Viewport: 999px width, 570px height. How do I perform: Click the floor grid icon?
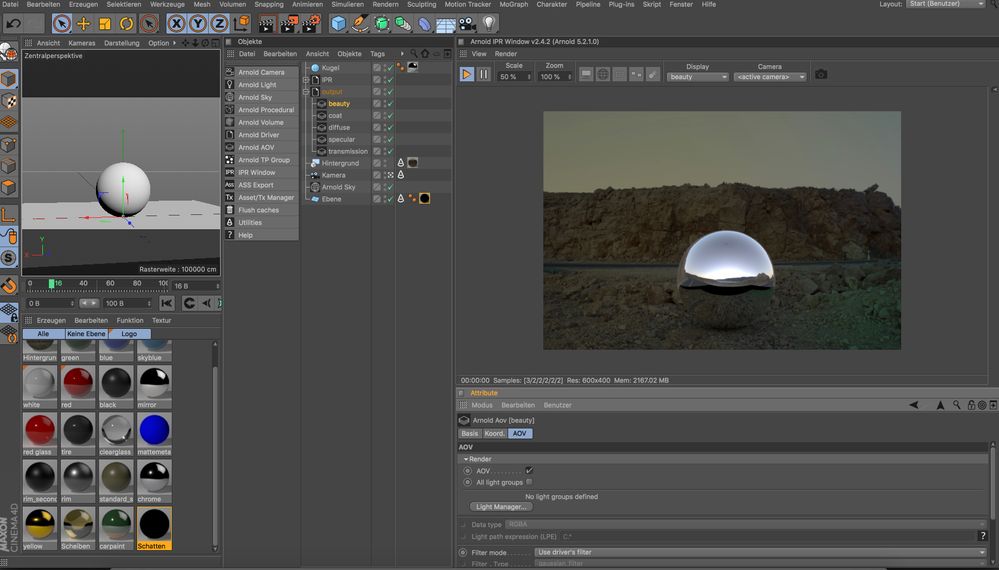445,24
